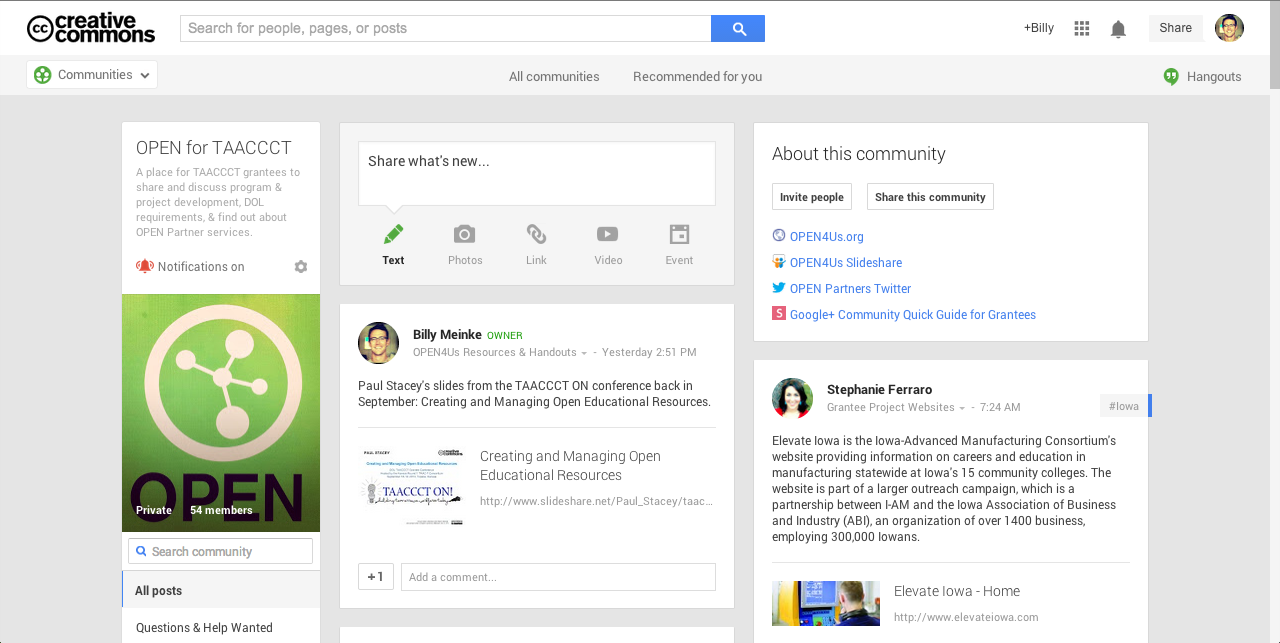Click the OPEN for TAACCCT title

214,148
